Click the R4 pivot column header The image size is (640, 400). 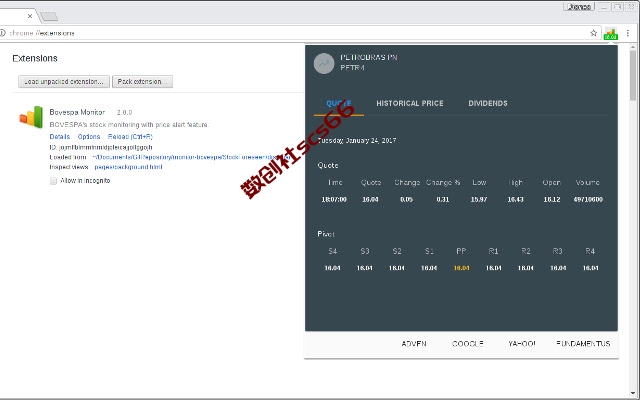coord(590,251)
